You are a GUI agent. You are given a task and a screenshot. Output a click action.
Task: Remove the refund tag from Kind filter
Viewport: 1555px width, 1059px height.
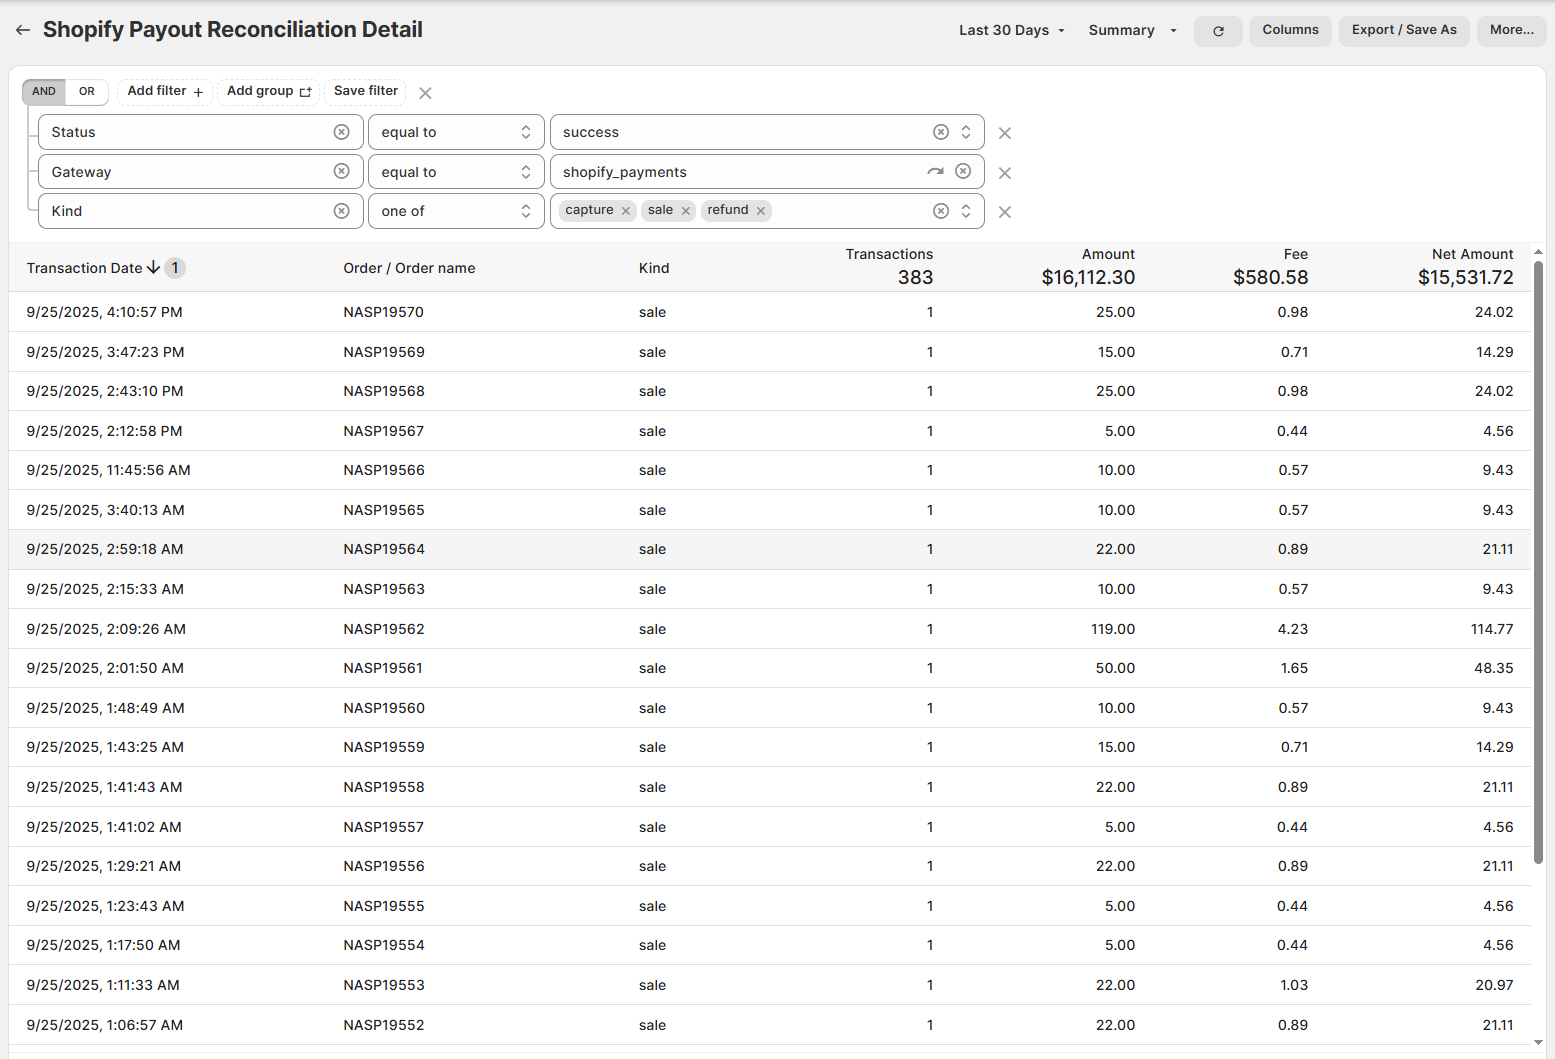coord(761,211)
